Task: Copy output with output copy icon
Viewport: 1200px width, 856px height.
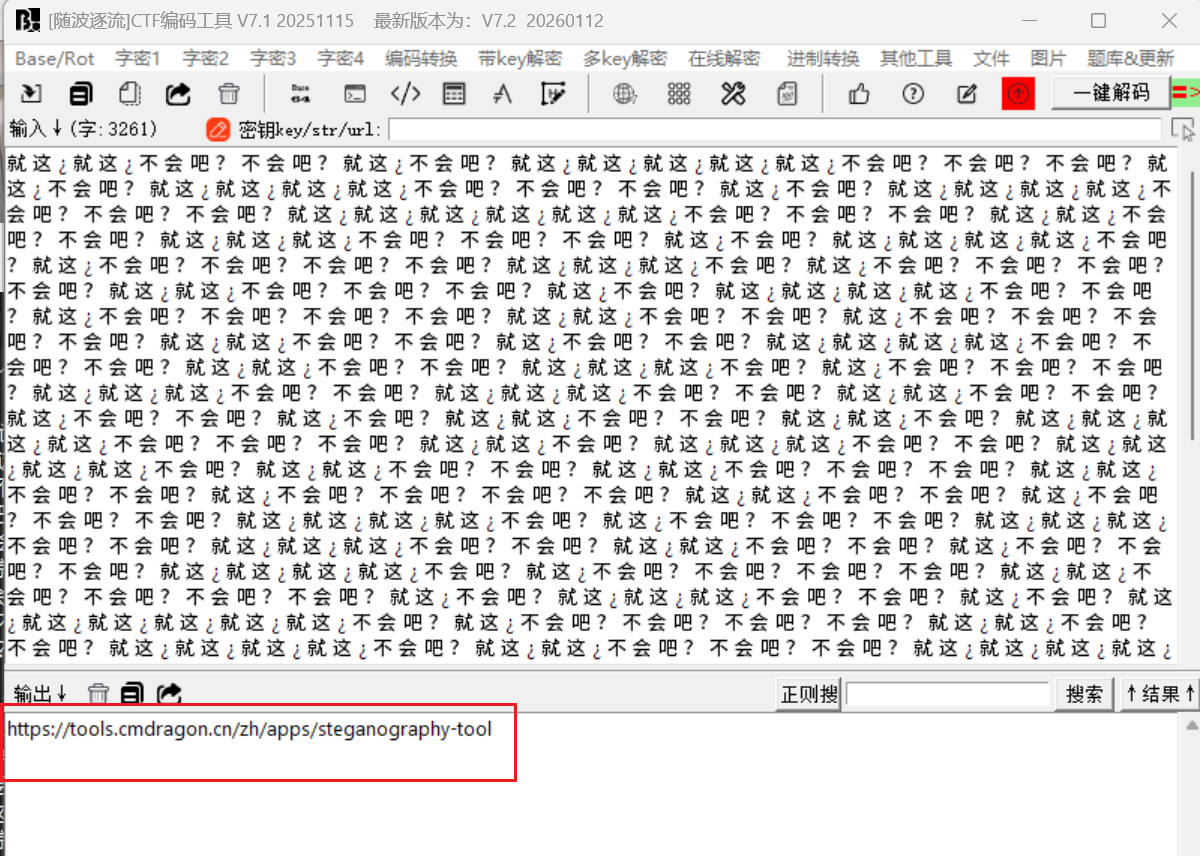Action: (x=132, y=693)
